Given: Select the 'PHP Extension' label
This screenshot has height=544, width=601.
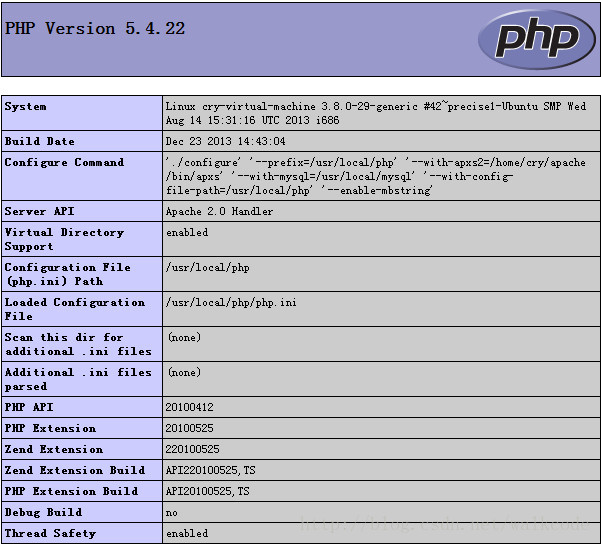Looking at the screenshot, I should (x=50, y=428).
